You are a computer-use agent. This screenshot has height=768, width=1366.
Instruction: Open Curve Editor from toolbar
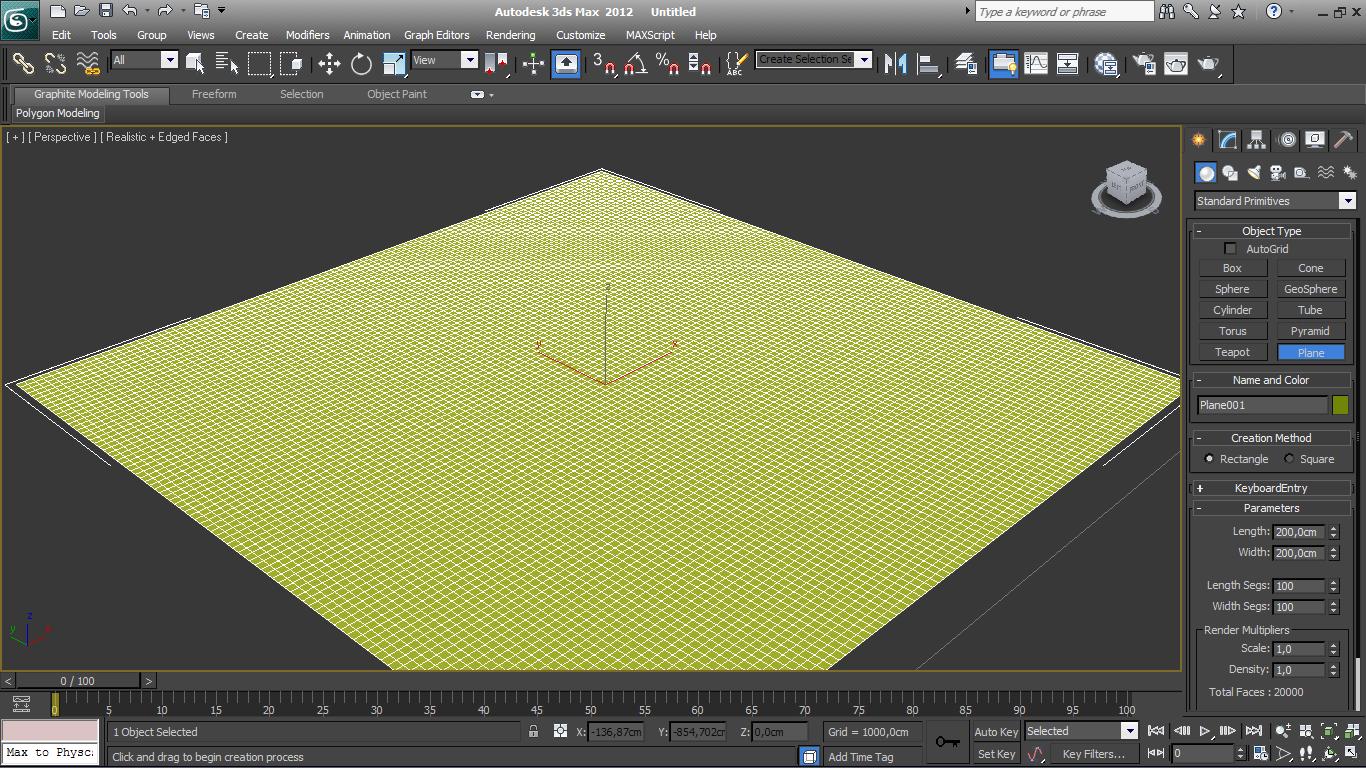point(1035,64)
